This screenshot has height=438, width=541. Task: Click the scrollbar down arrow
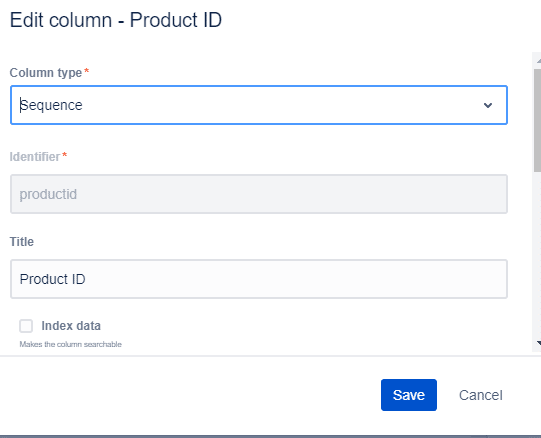click(x=539, y=343)
